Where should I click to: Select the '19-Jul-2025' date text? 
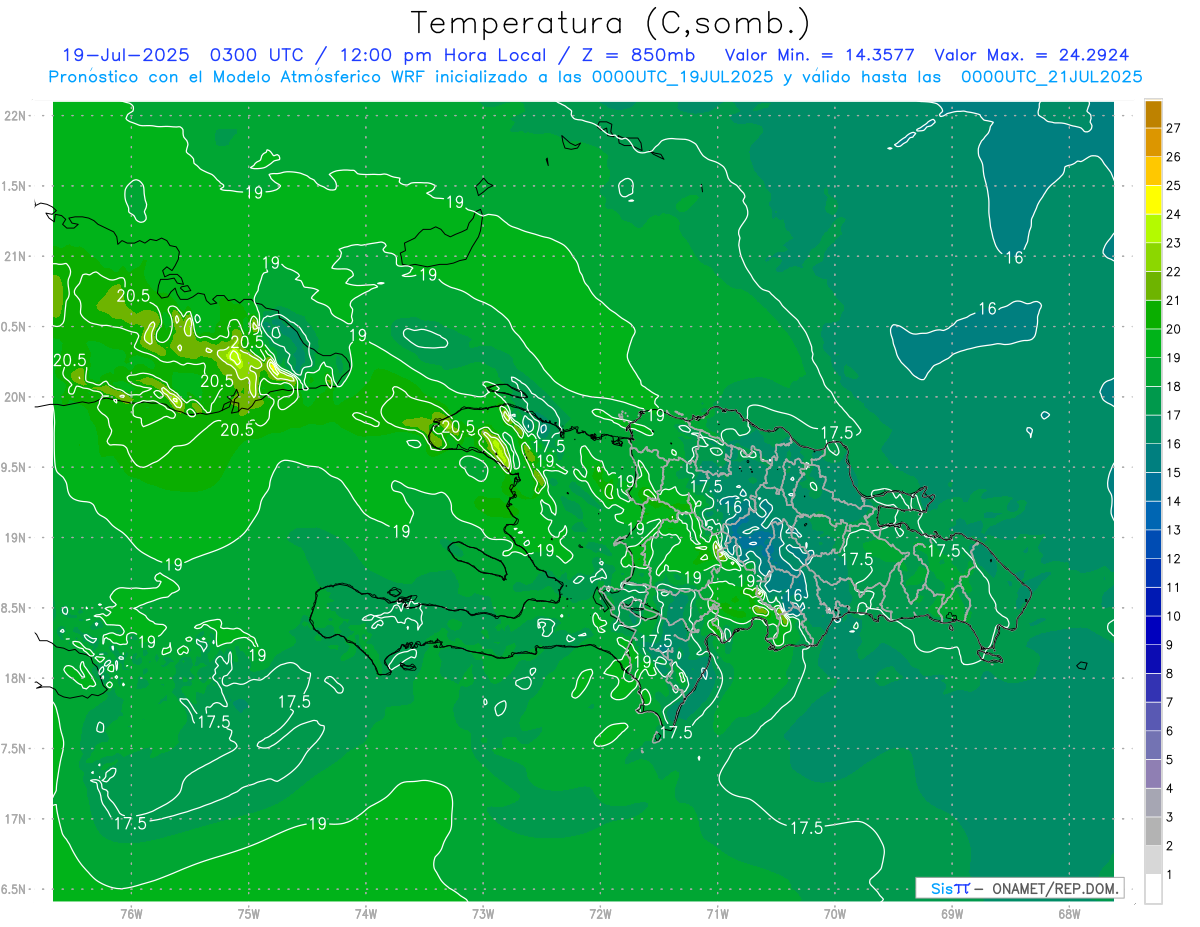(x=125, y=55)
